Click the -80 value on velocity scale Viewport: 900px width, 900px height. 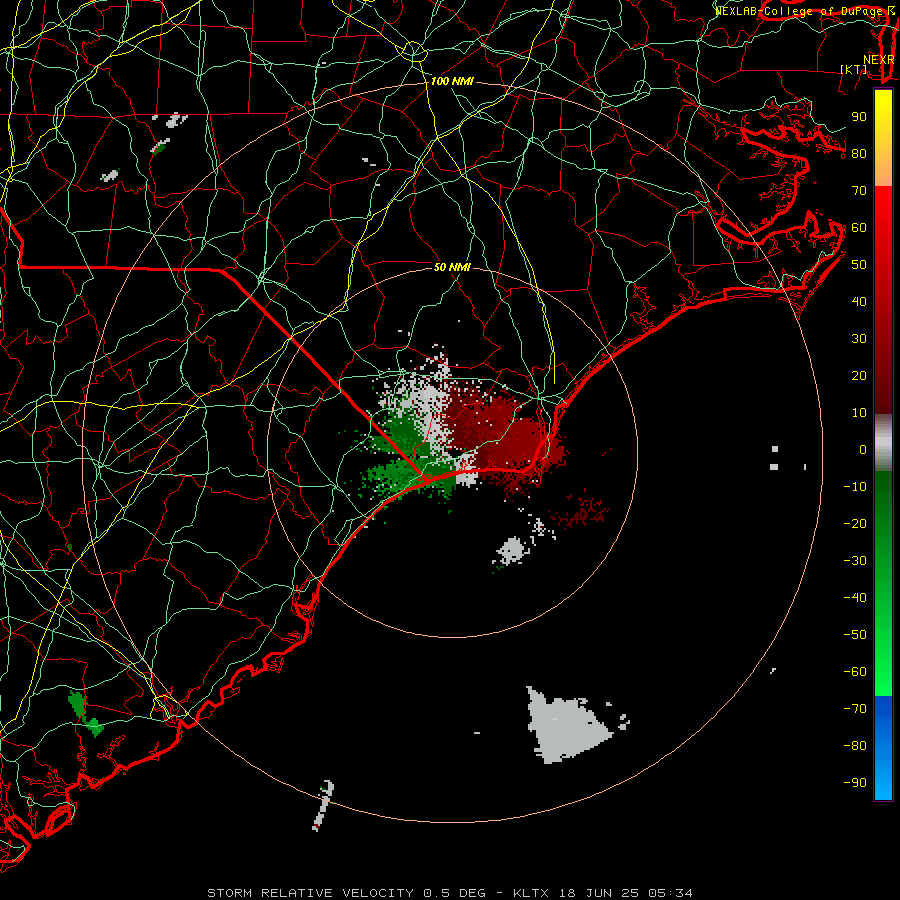(x=855, y=746)
